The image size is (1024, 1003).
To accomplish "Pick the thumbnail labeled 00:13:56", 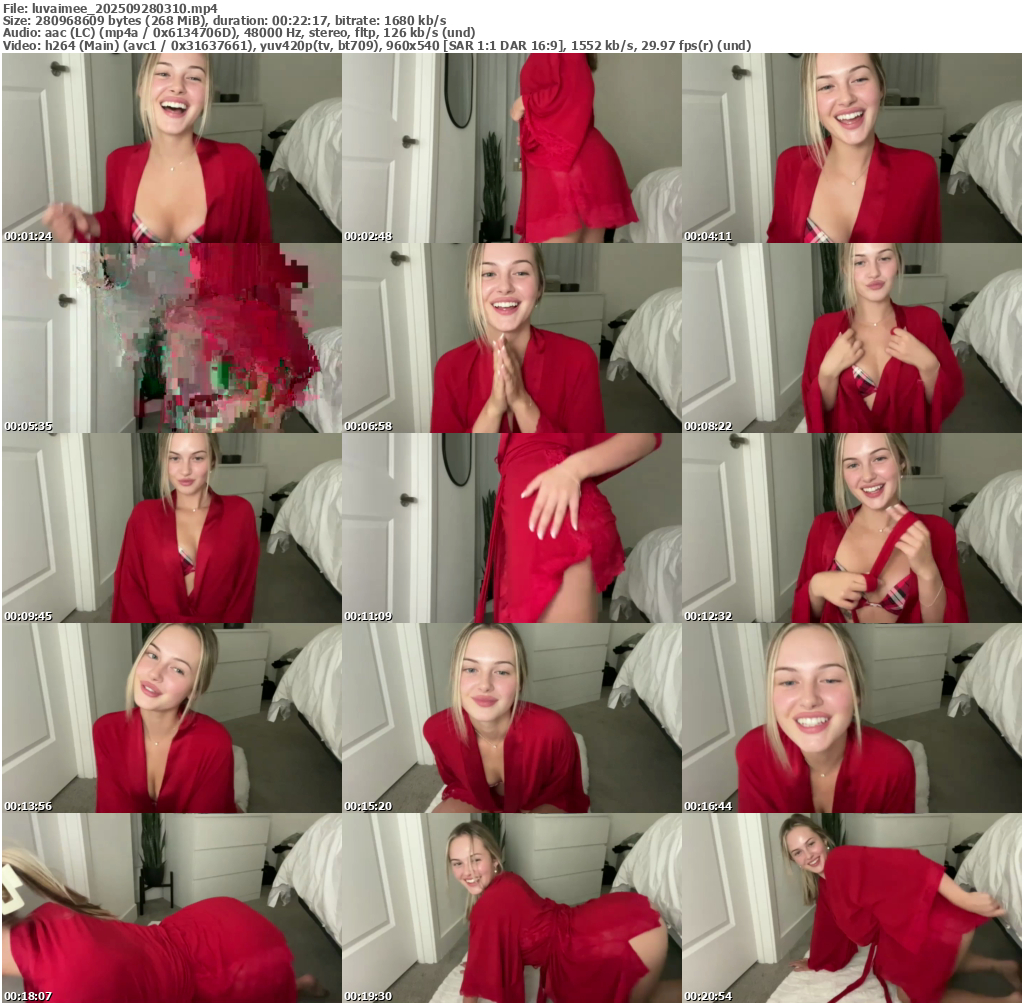I will pyautogui.click(x=171, y=718).
